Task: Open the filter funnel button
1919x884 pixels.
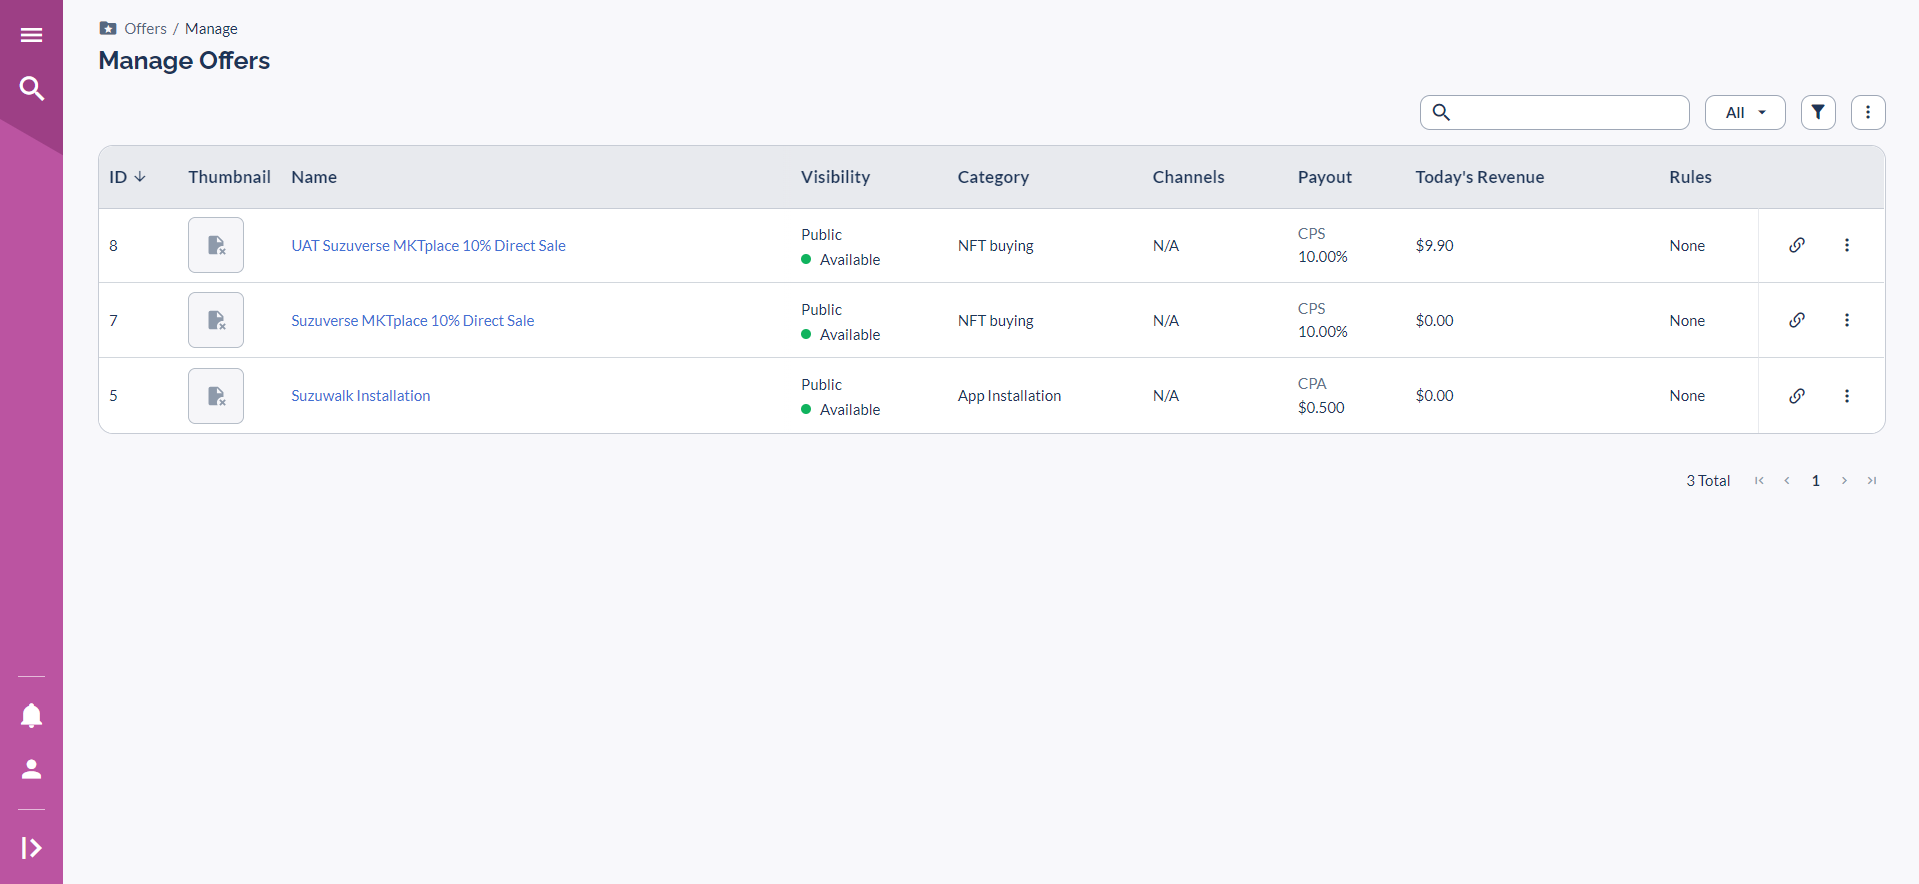Action: 1817,112
